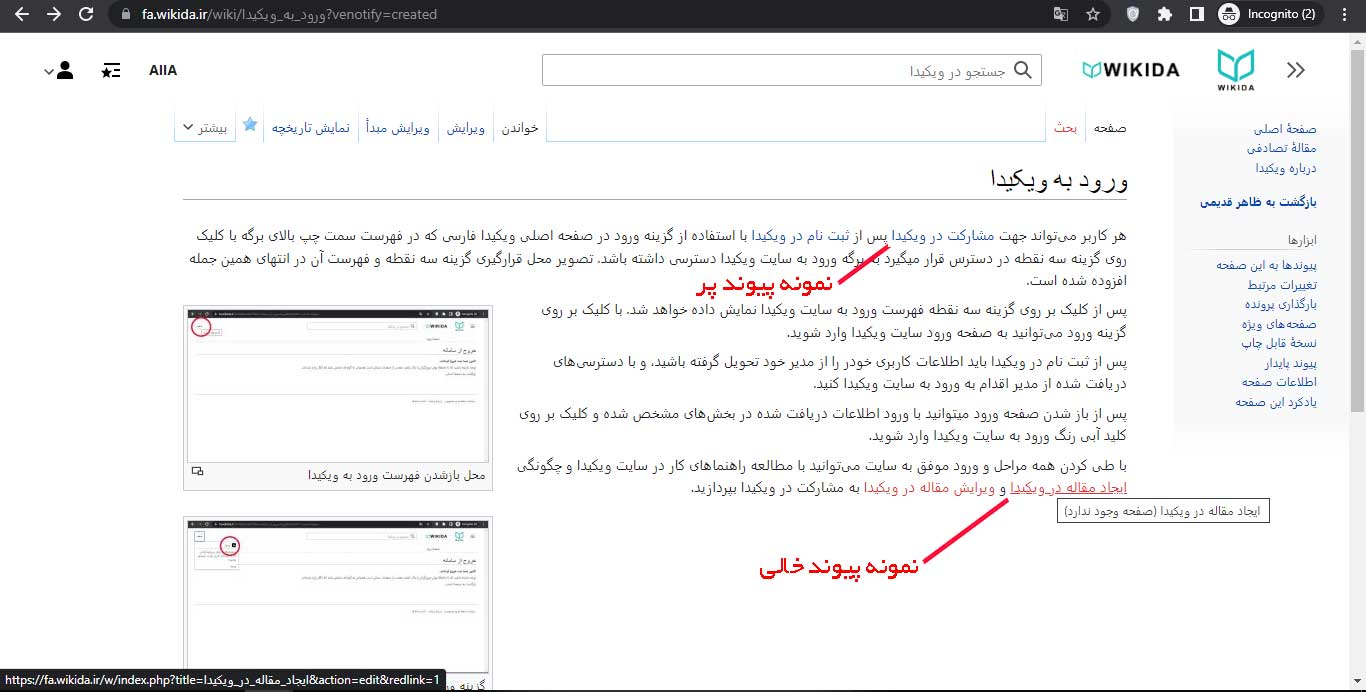Open the Chrome three-dot menu
The height and width of the screenshot is (692, 1366).
click(1345, 15)
